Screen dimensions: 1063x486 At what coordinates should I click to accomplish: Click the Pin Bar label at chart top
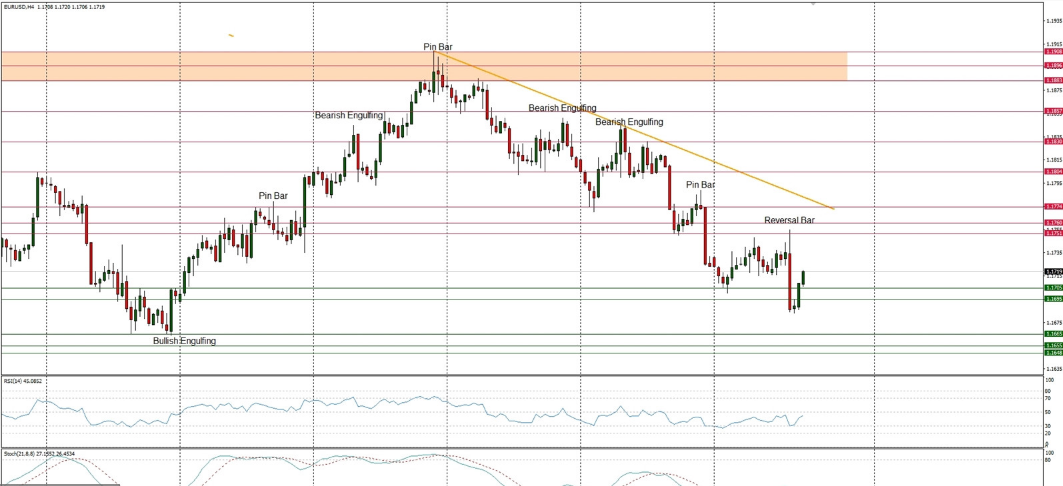click(x=438, y=47)
